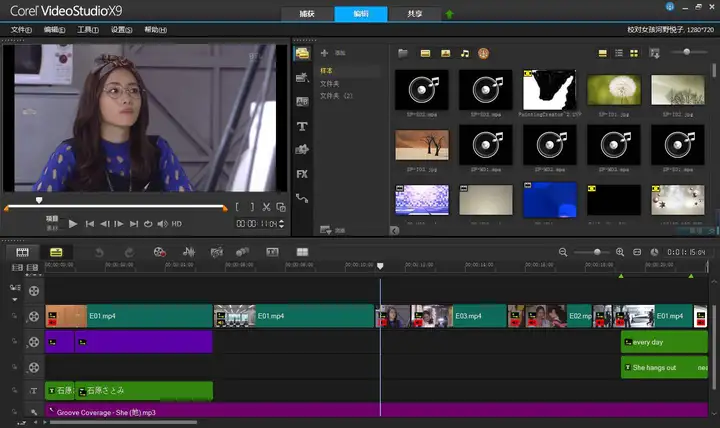Click the Undo arrow in timeline toolbar
This screenshot has height=428, width=720.
(100, 252)
